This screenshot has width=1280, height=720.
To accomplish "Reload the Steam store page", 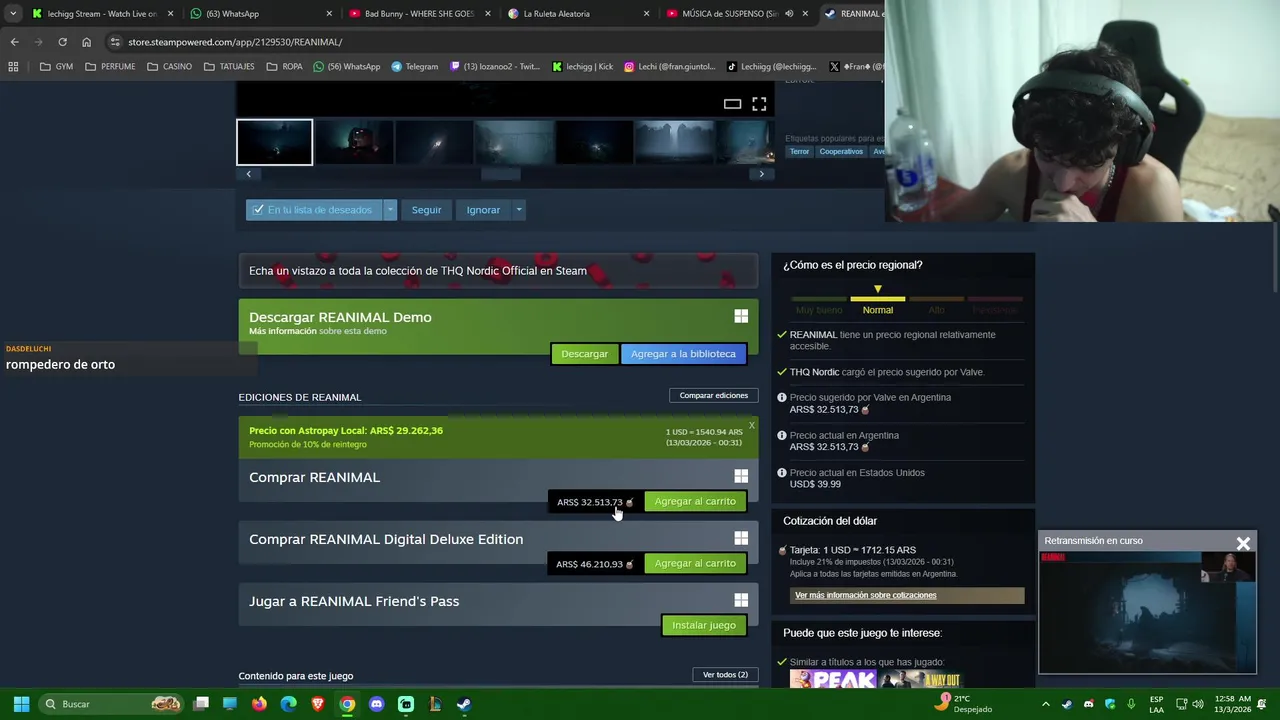I will pyautogui.click(x=62, y=42).
